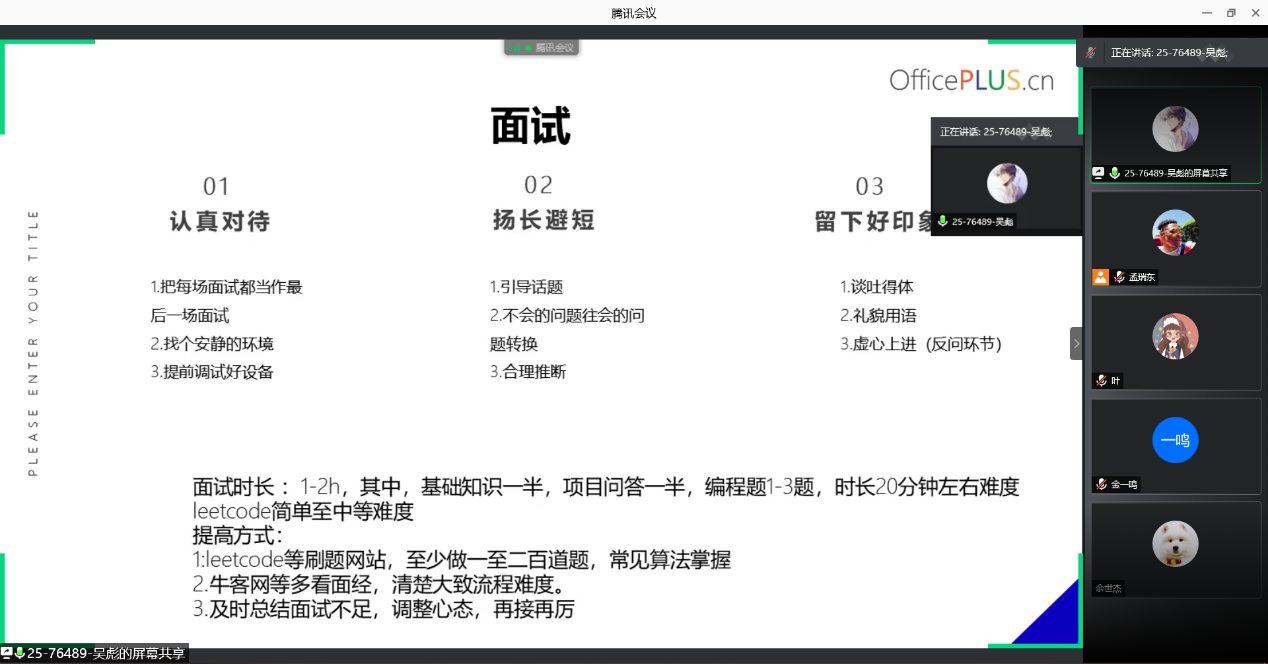The image size is (1268, 664).
Task: Click the muted microphone icon beside 正在讲话
Action: (x=1091, y=52)
